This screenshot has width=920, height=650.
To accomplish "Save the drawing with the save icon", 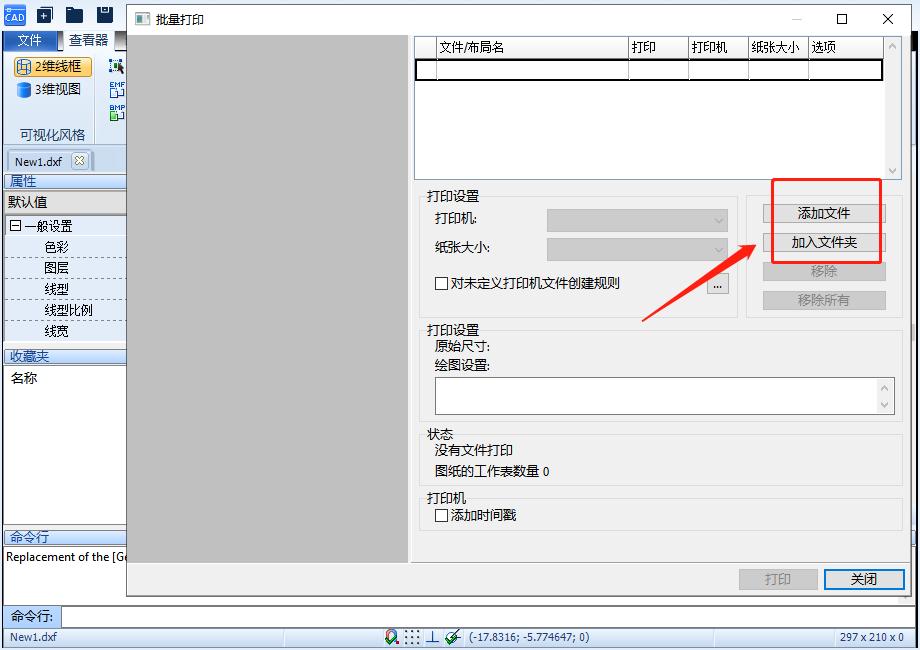I will [x=103, y=14].
